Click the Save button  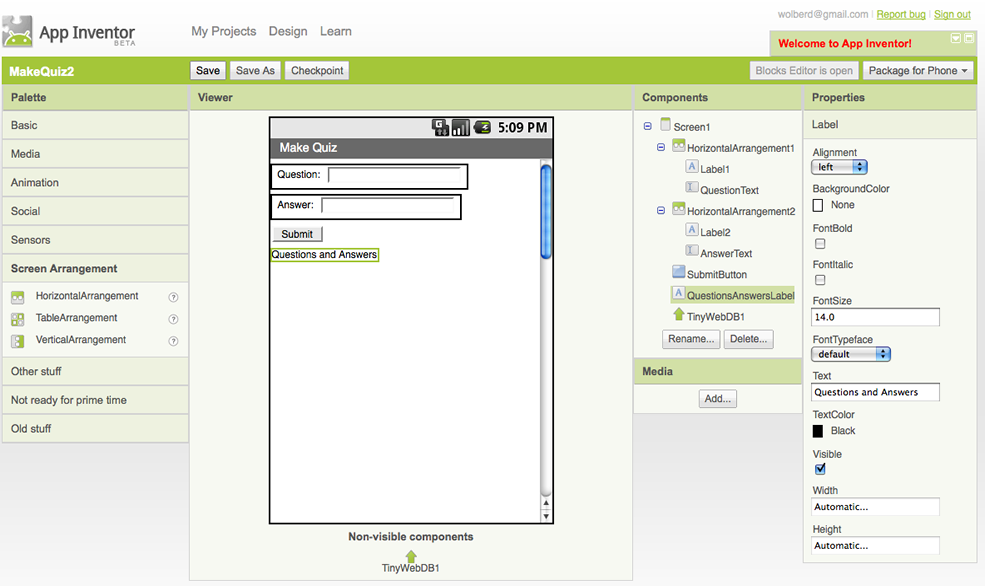click(208, 70)
